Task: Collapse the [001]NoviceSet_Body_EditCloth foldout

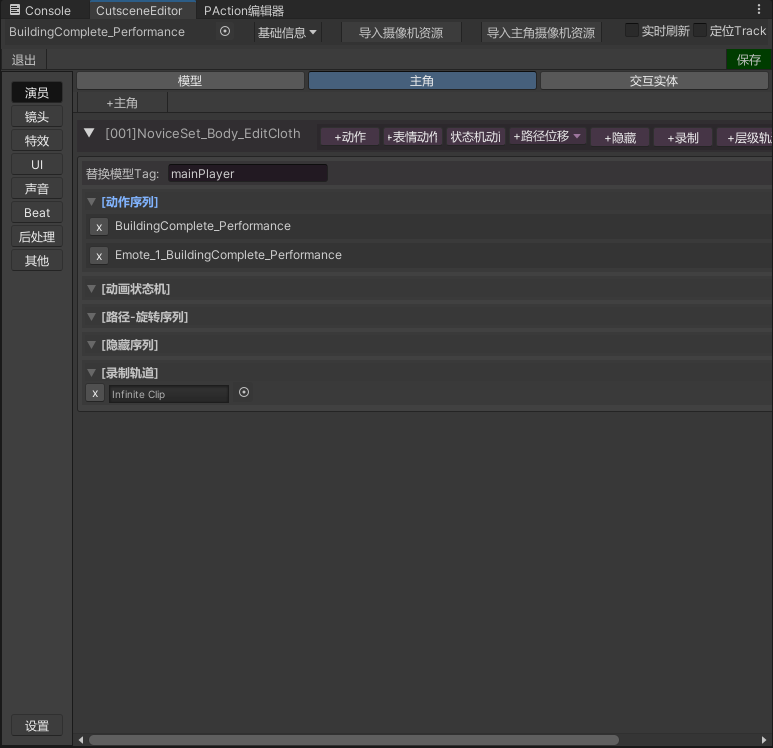Action: coord(90,133)
